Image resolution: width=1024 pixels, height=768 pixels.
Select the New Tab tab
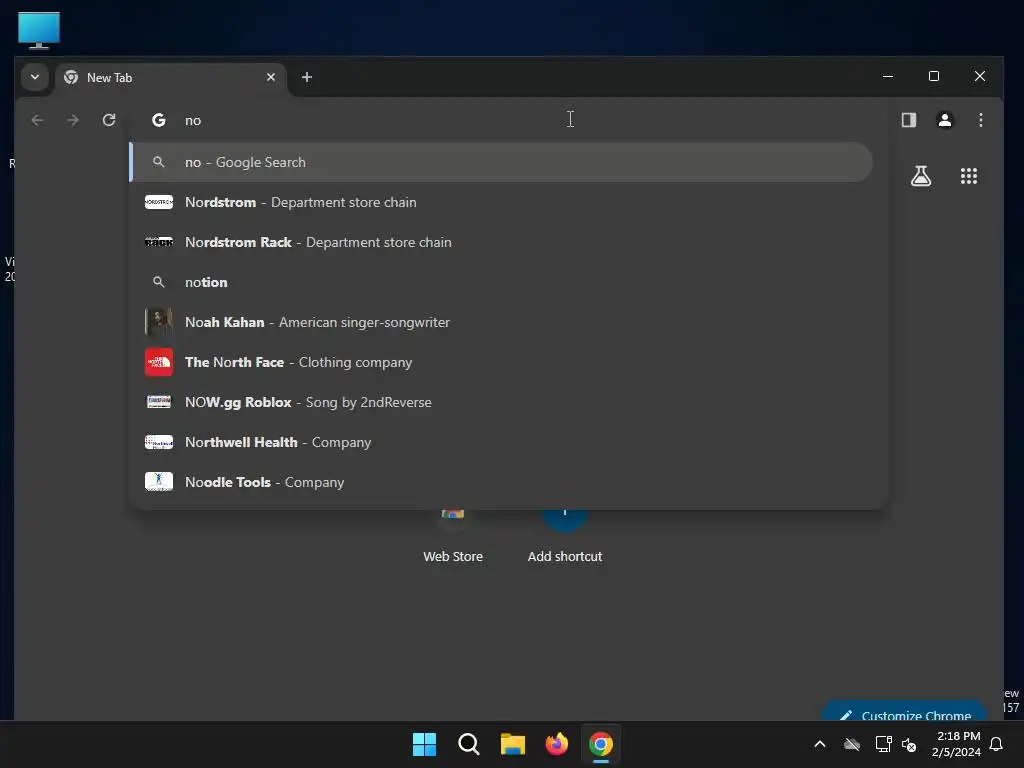click(170, 78)
